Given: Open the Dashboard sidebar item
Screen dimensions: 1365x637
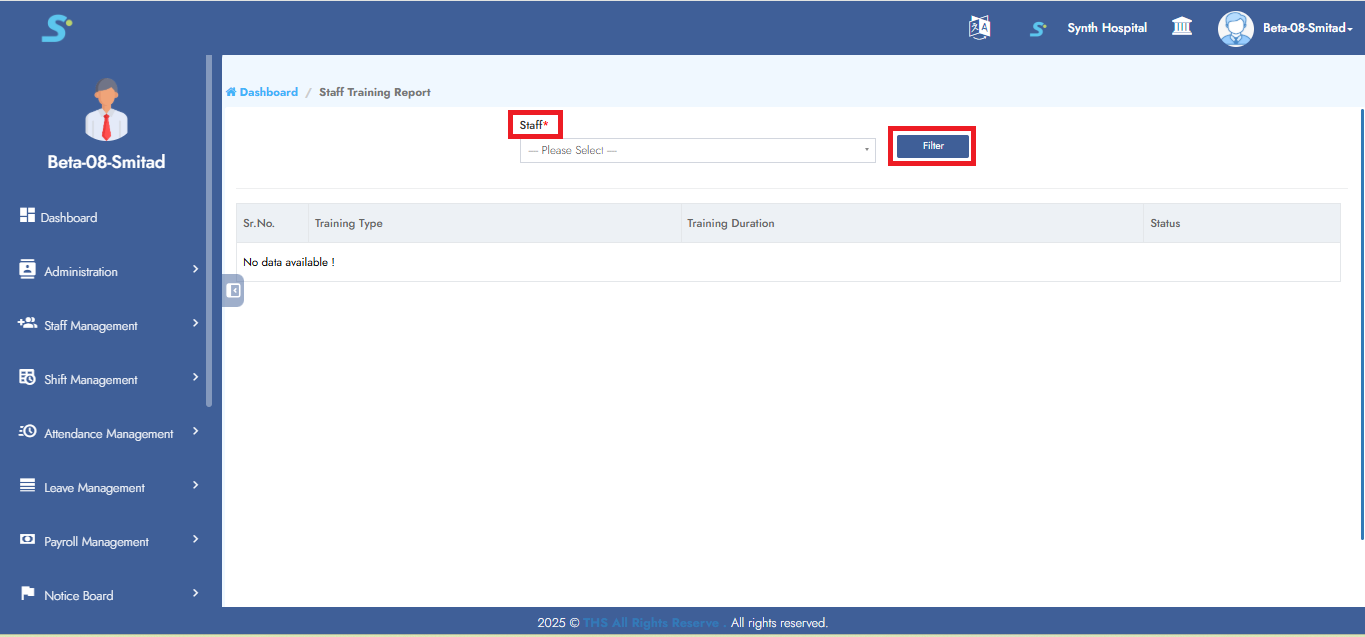Looking at the screenshot, I should [x=69, y=217].
